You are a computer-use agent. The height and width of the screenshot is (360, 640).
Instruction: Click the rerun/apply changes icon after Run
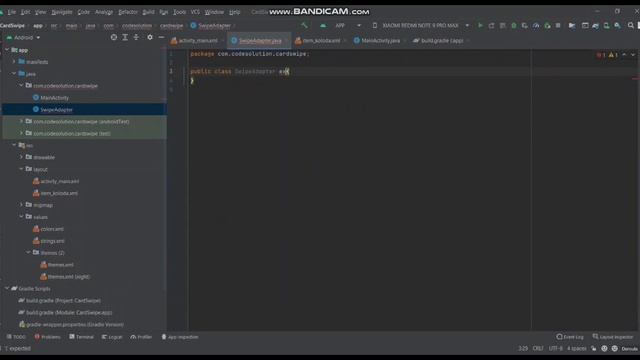(491, 25)
